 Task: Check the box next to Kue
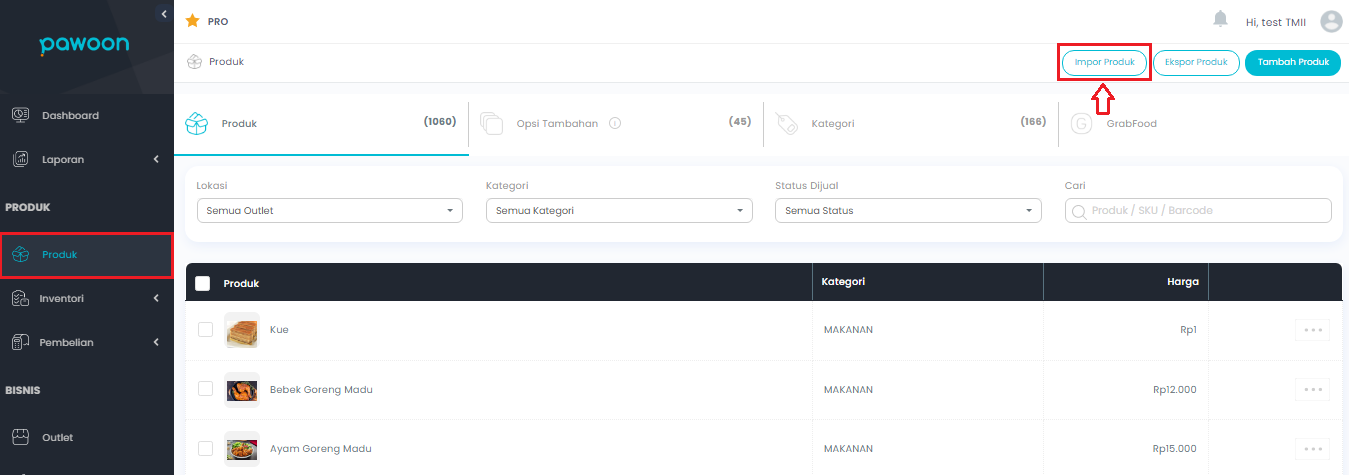(x=205, y=330)
